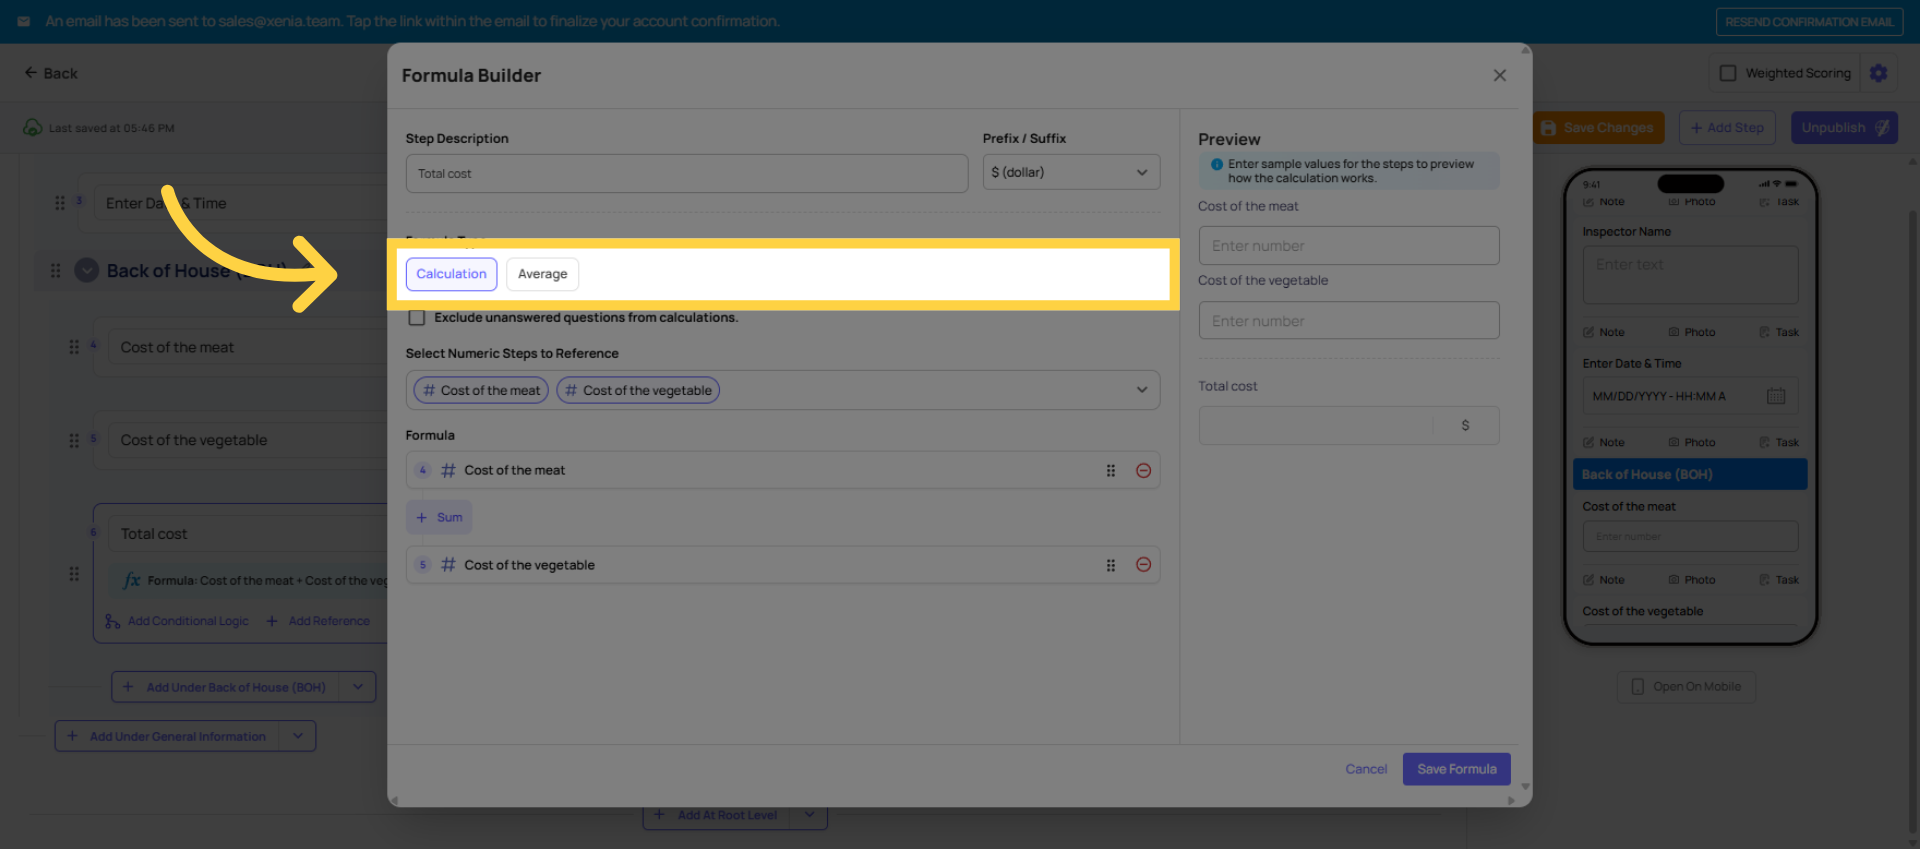Click Add Under Back of House (BOH) button
This screenshot has height=849, width=1920.
click(225, 687)
